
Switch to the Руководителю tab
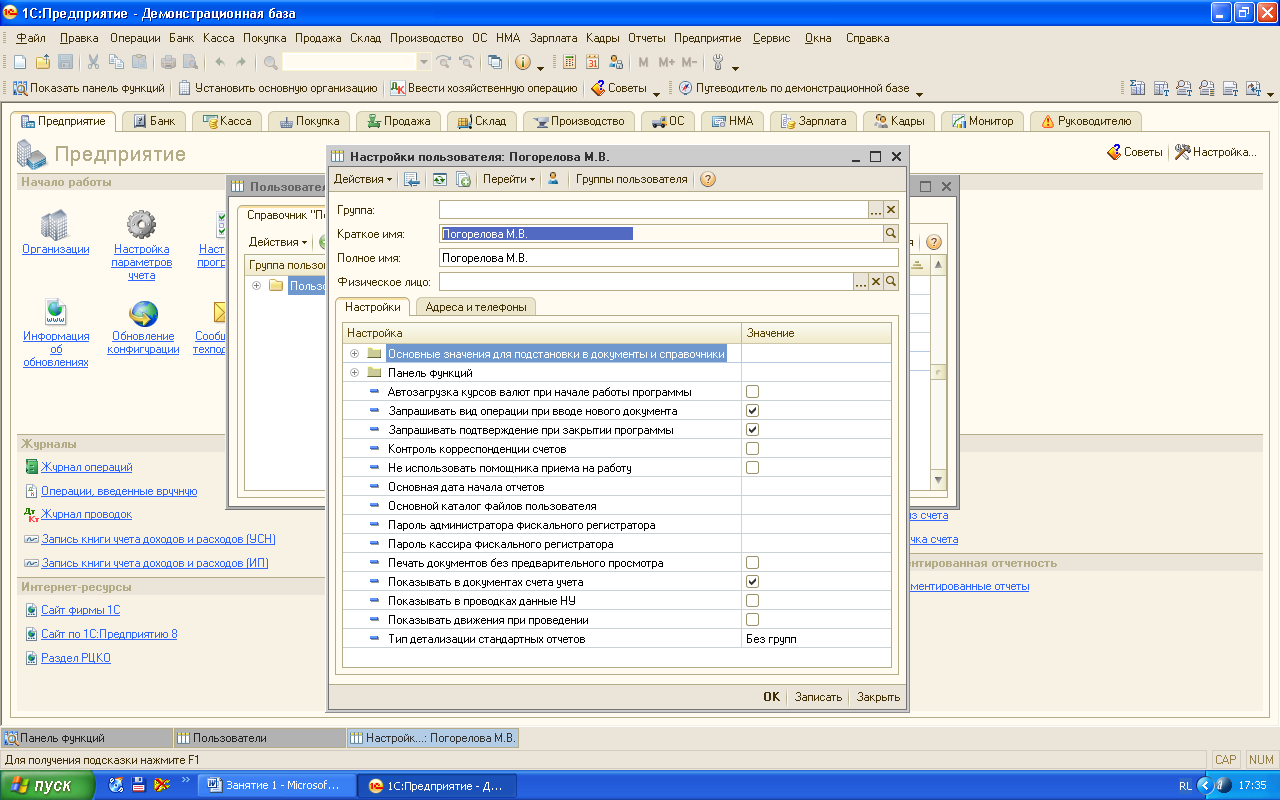1086,121
